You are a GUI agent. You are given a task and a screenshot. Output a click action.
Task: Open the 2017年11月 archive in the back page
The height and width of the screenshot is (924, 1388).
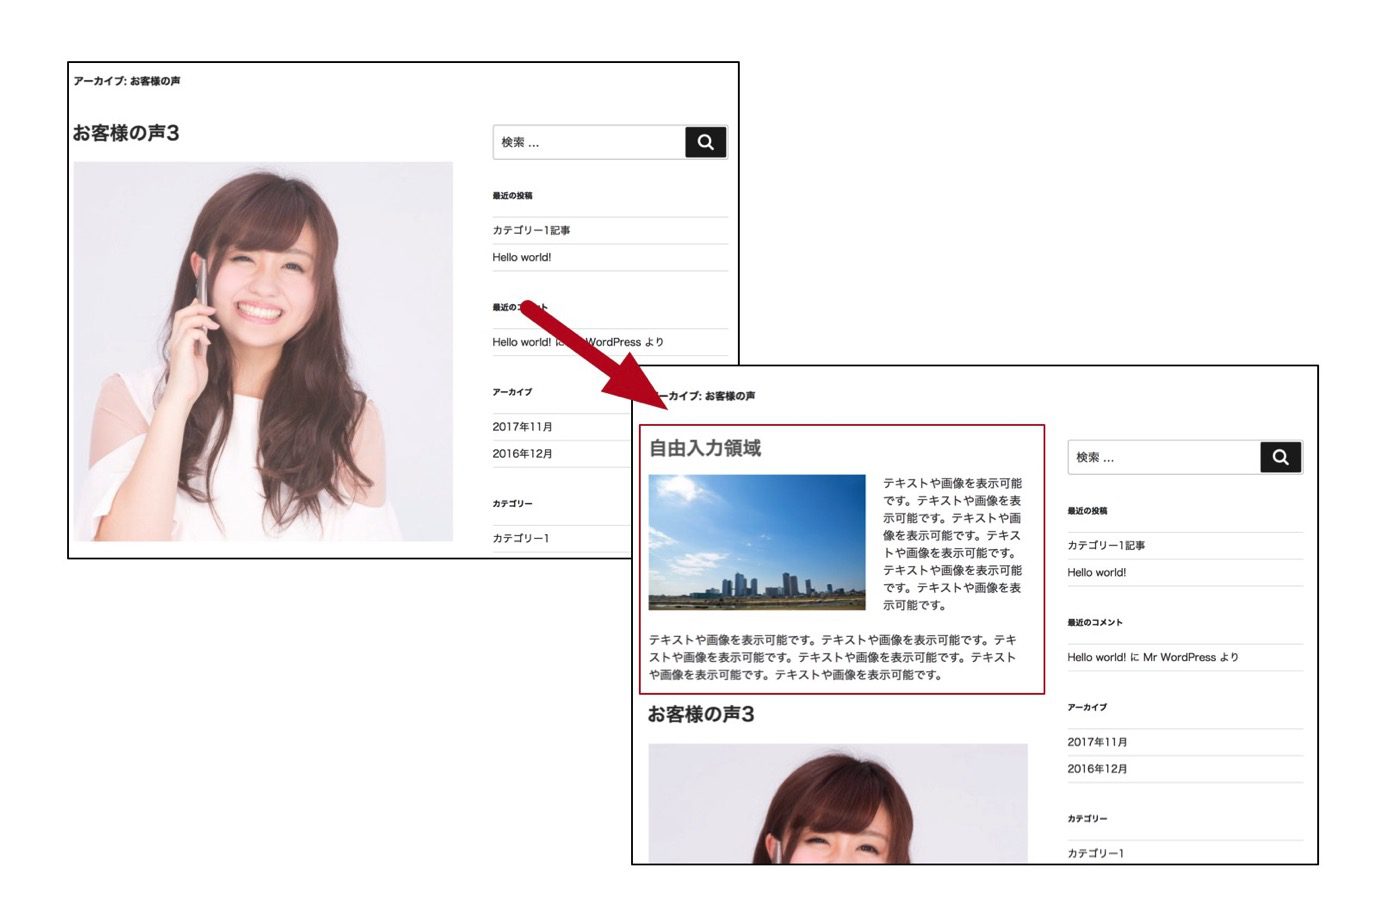(x=522, y=427)
